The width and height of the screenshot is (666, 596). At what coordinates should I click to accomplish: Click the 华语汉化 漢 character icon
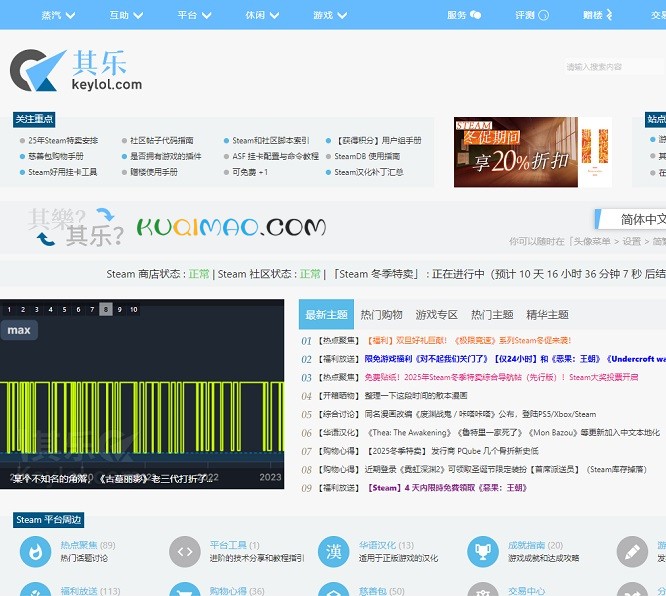point(334,551)
